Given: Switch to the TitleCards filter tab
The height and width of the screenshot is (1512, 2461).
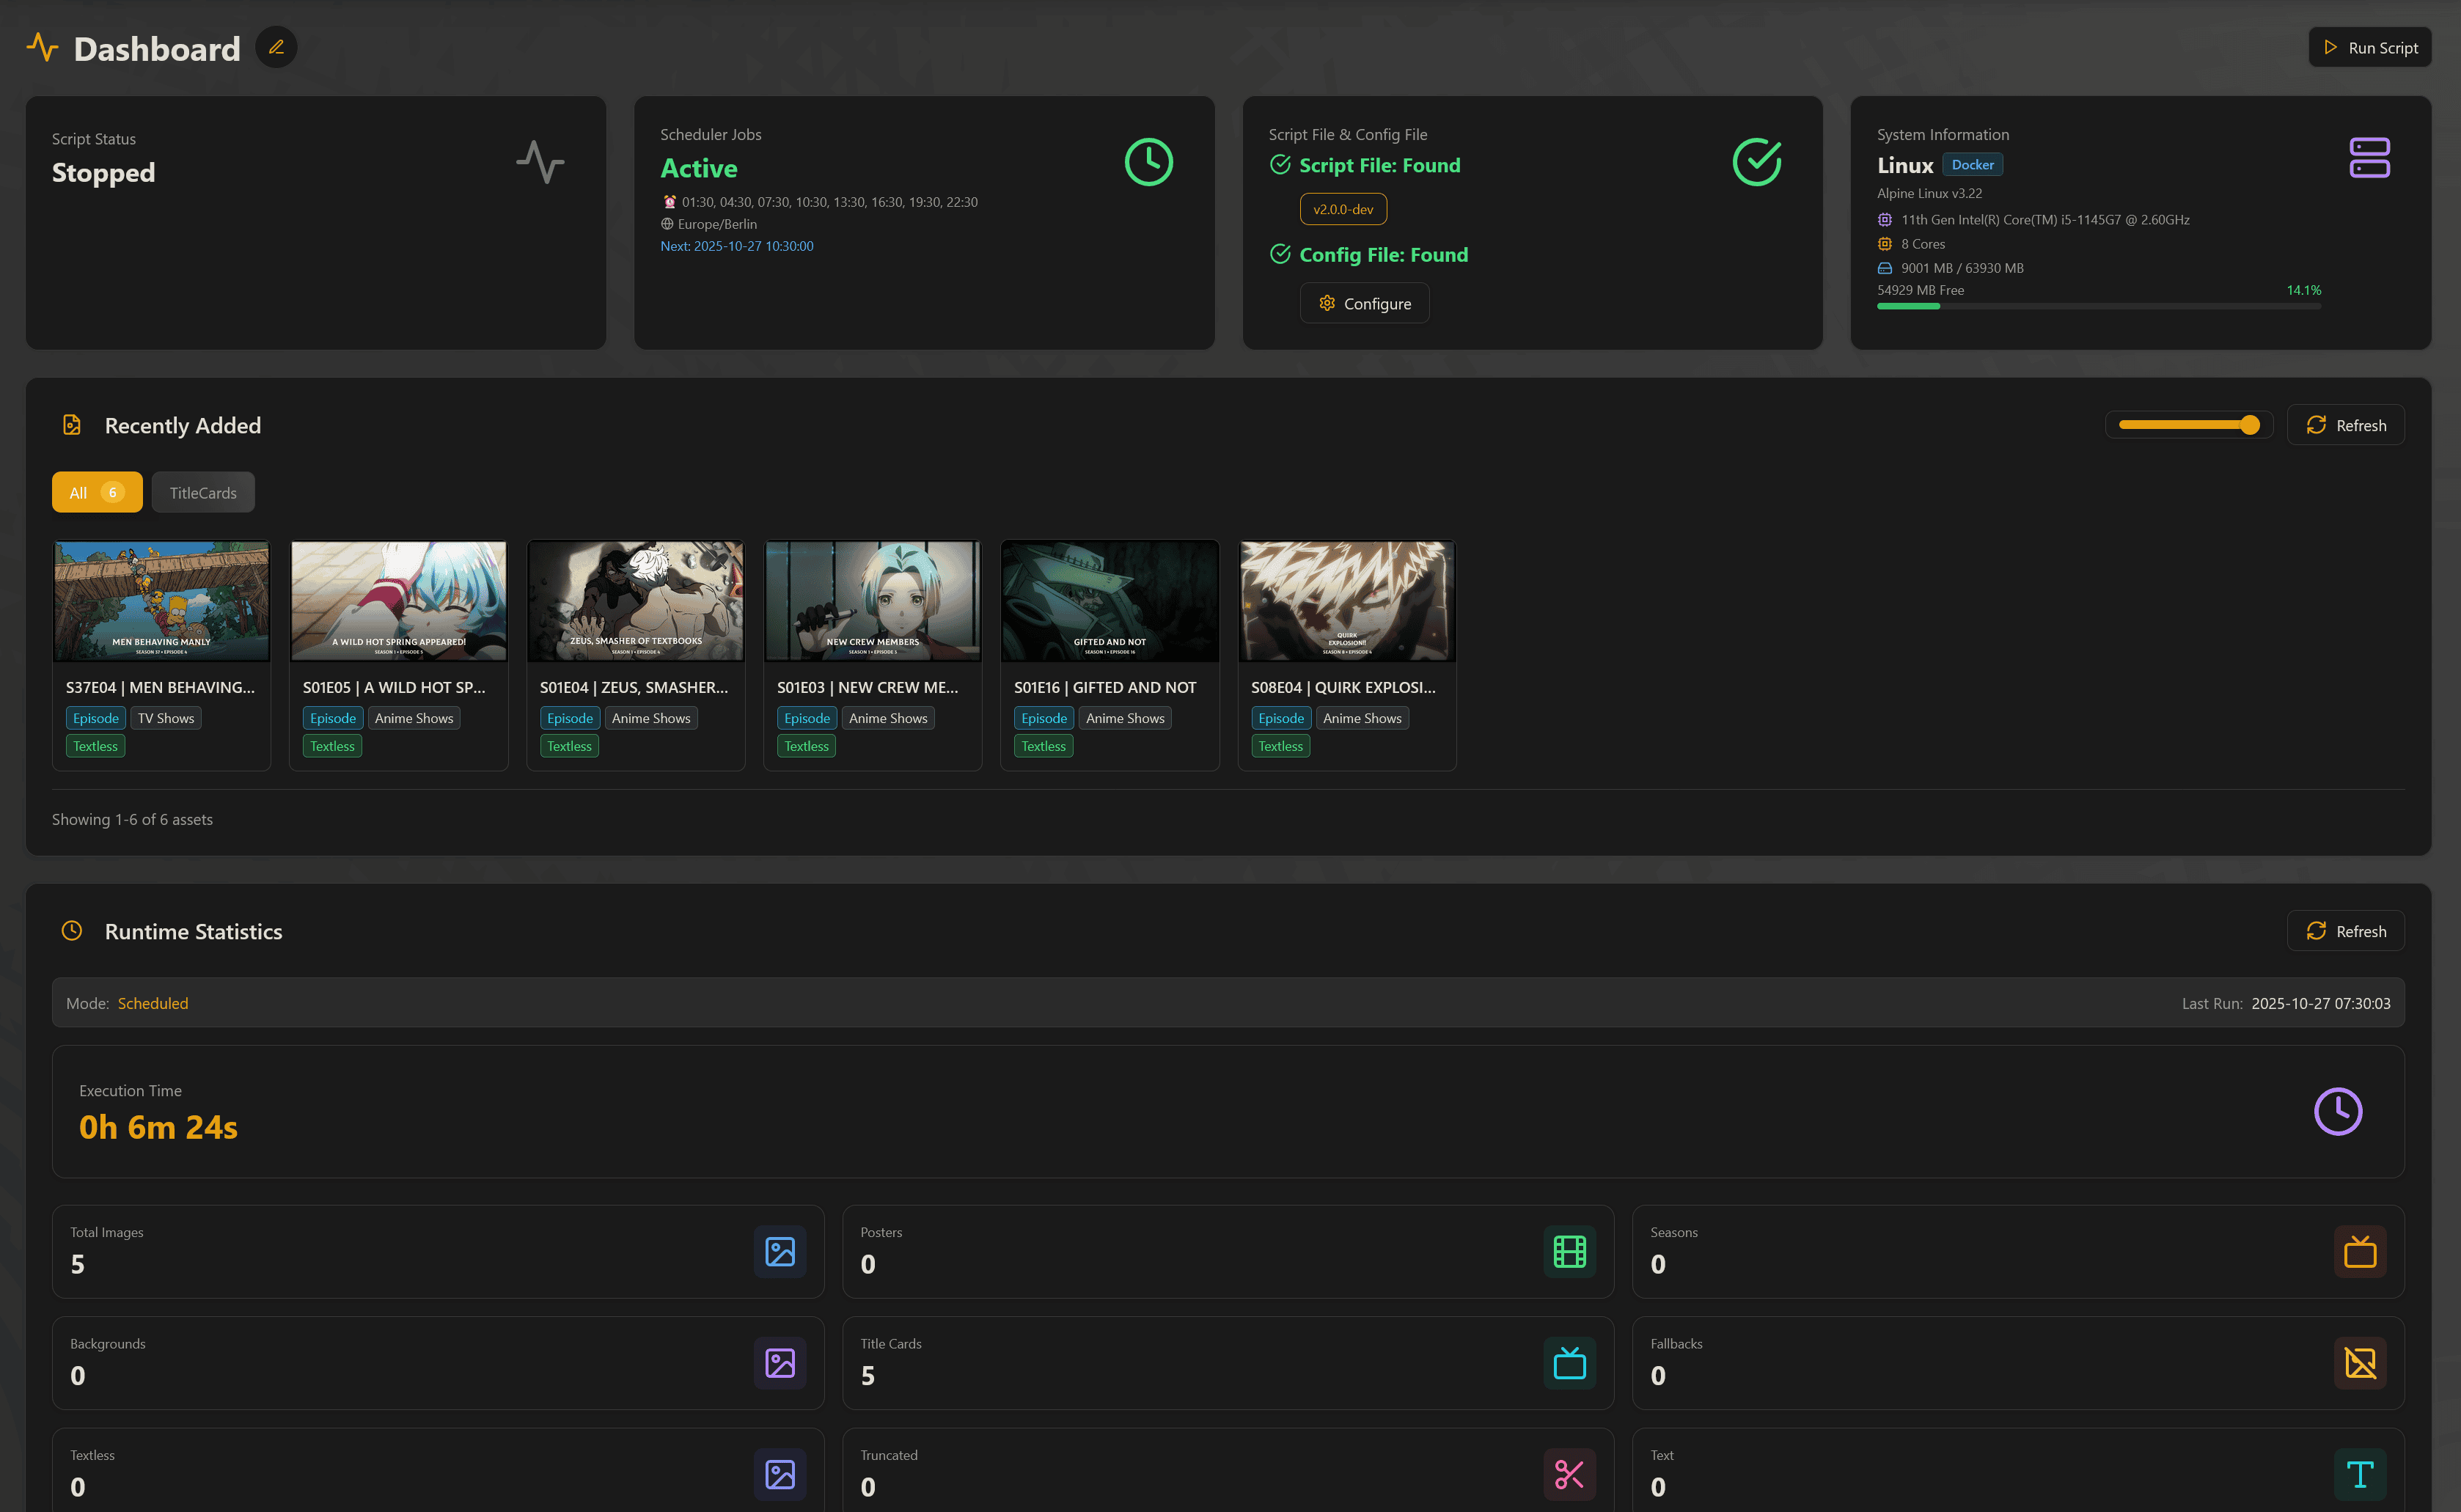Looking at the screenshot, I should pyautogui.click(x=203, y=492).
